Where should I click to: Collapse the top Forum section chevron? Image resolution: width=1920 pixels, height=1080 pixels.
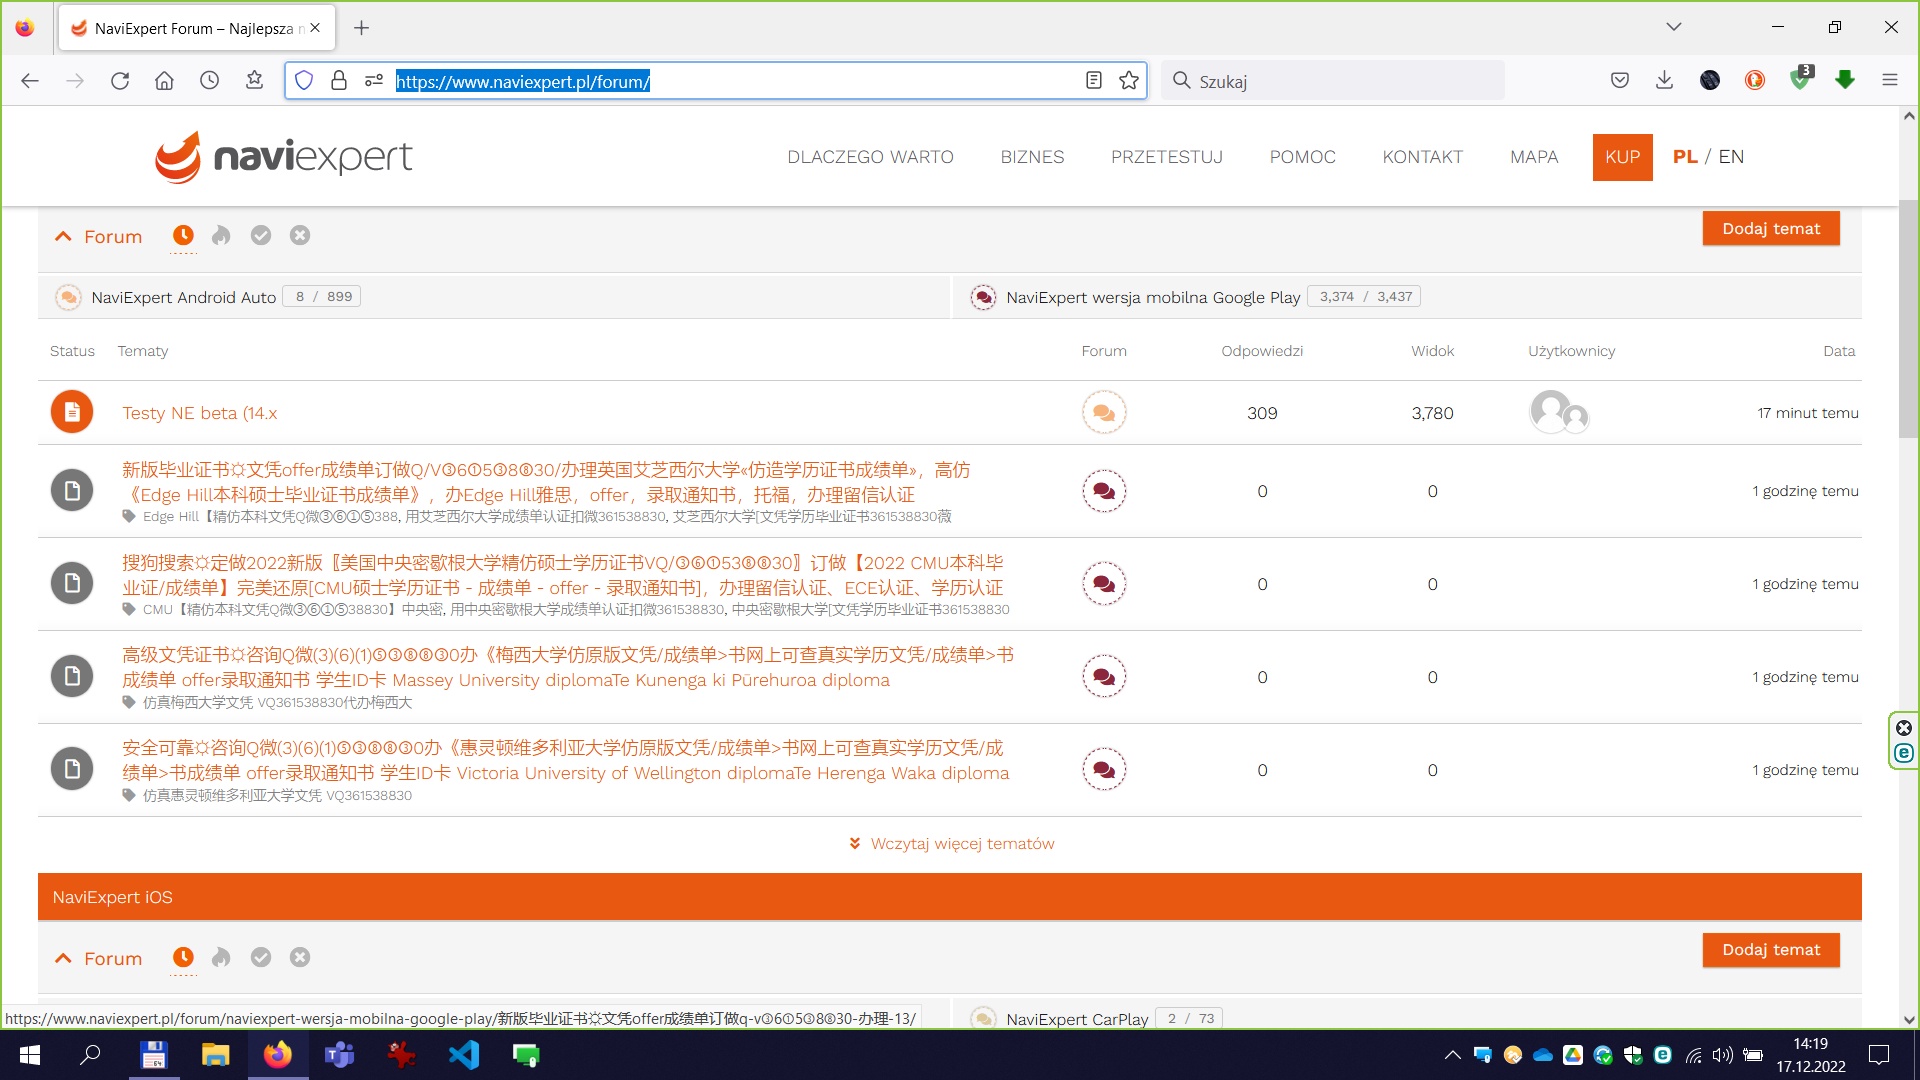[63, 237]
